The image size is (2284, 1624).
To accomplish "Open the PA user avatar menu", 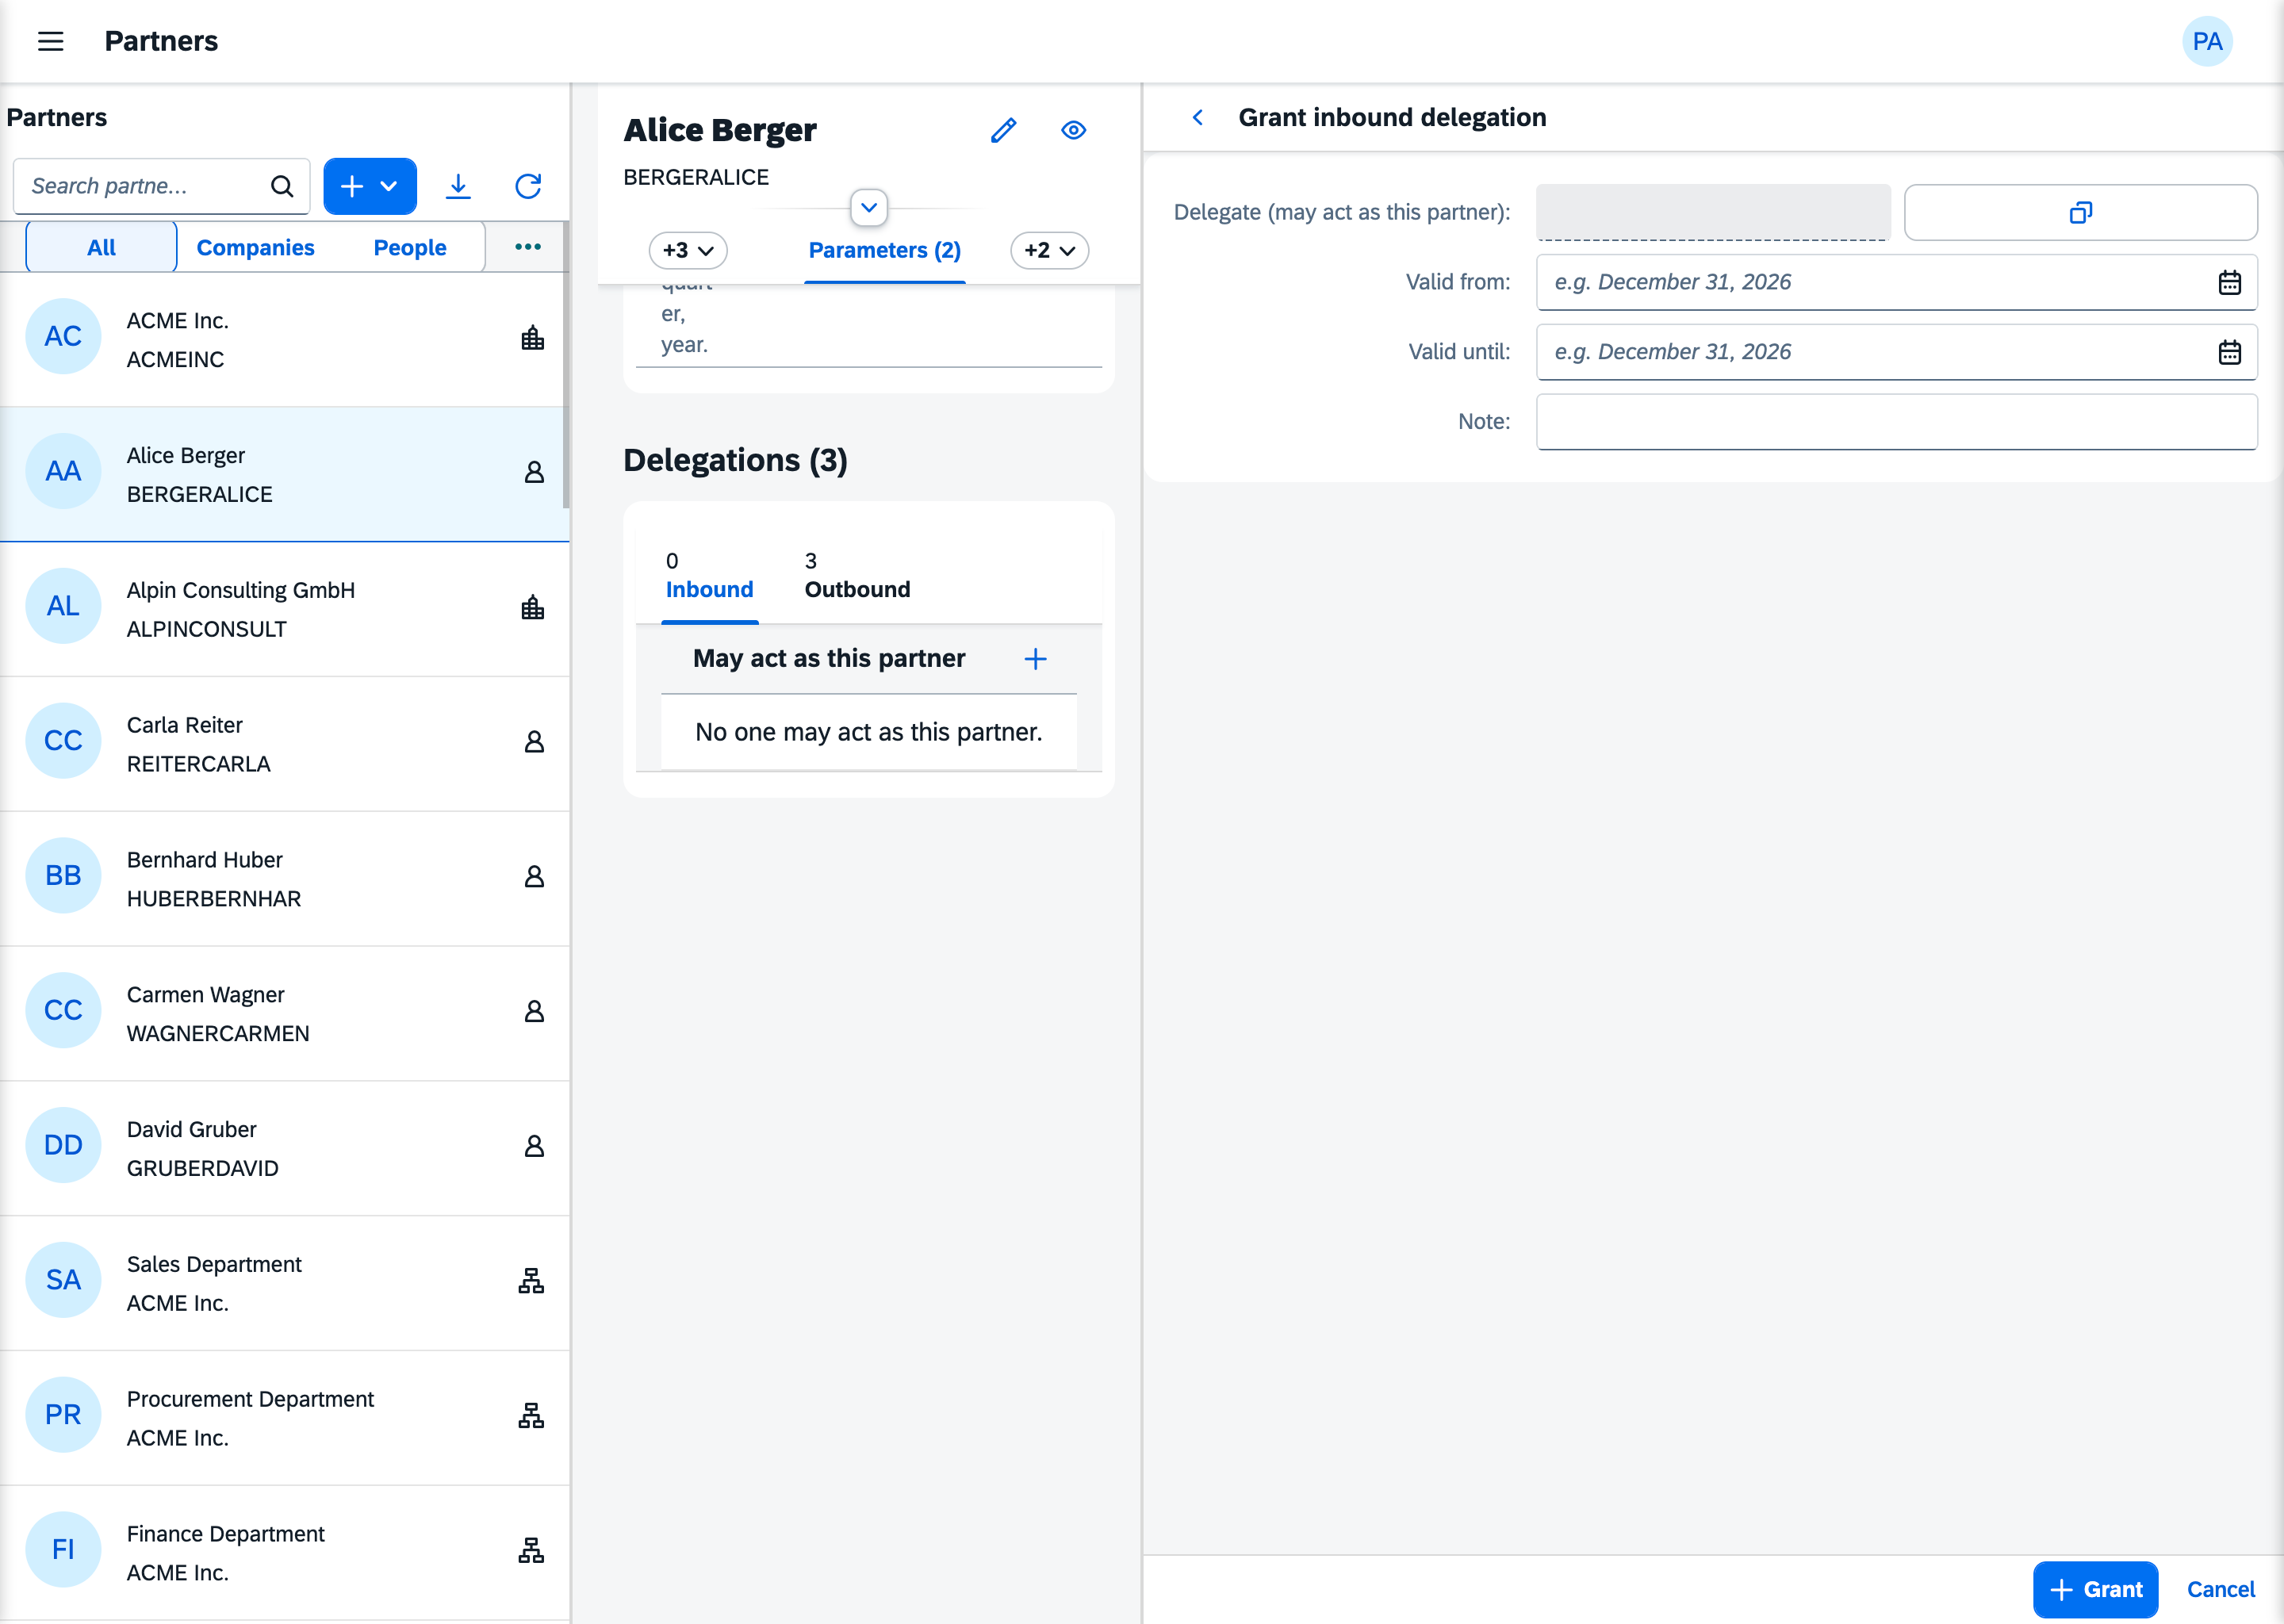I will coord(2206,41).
